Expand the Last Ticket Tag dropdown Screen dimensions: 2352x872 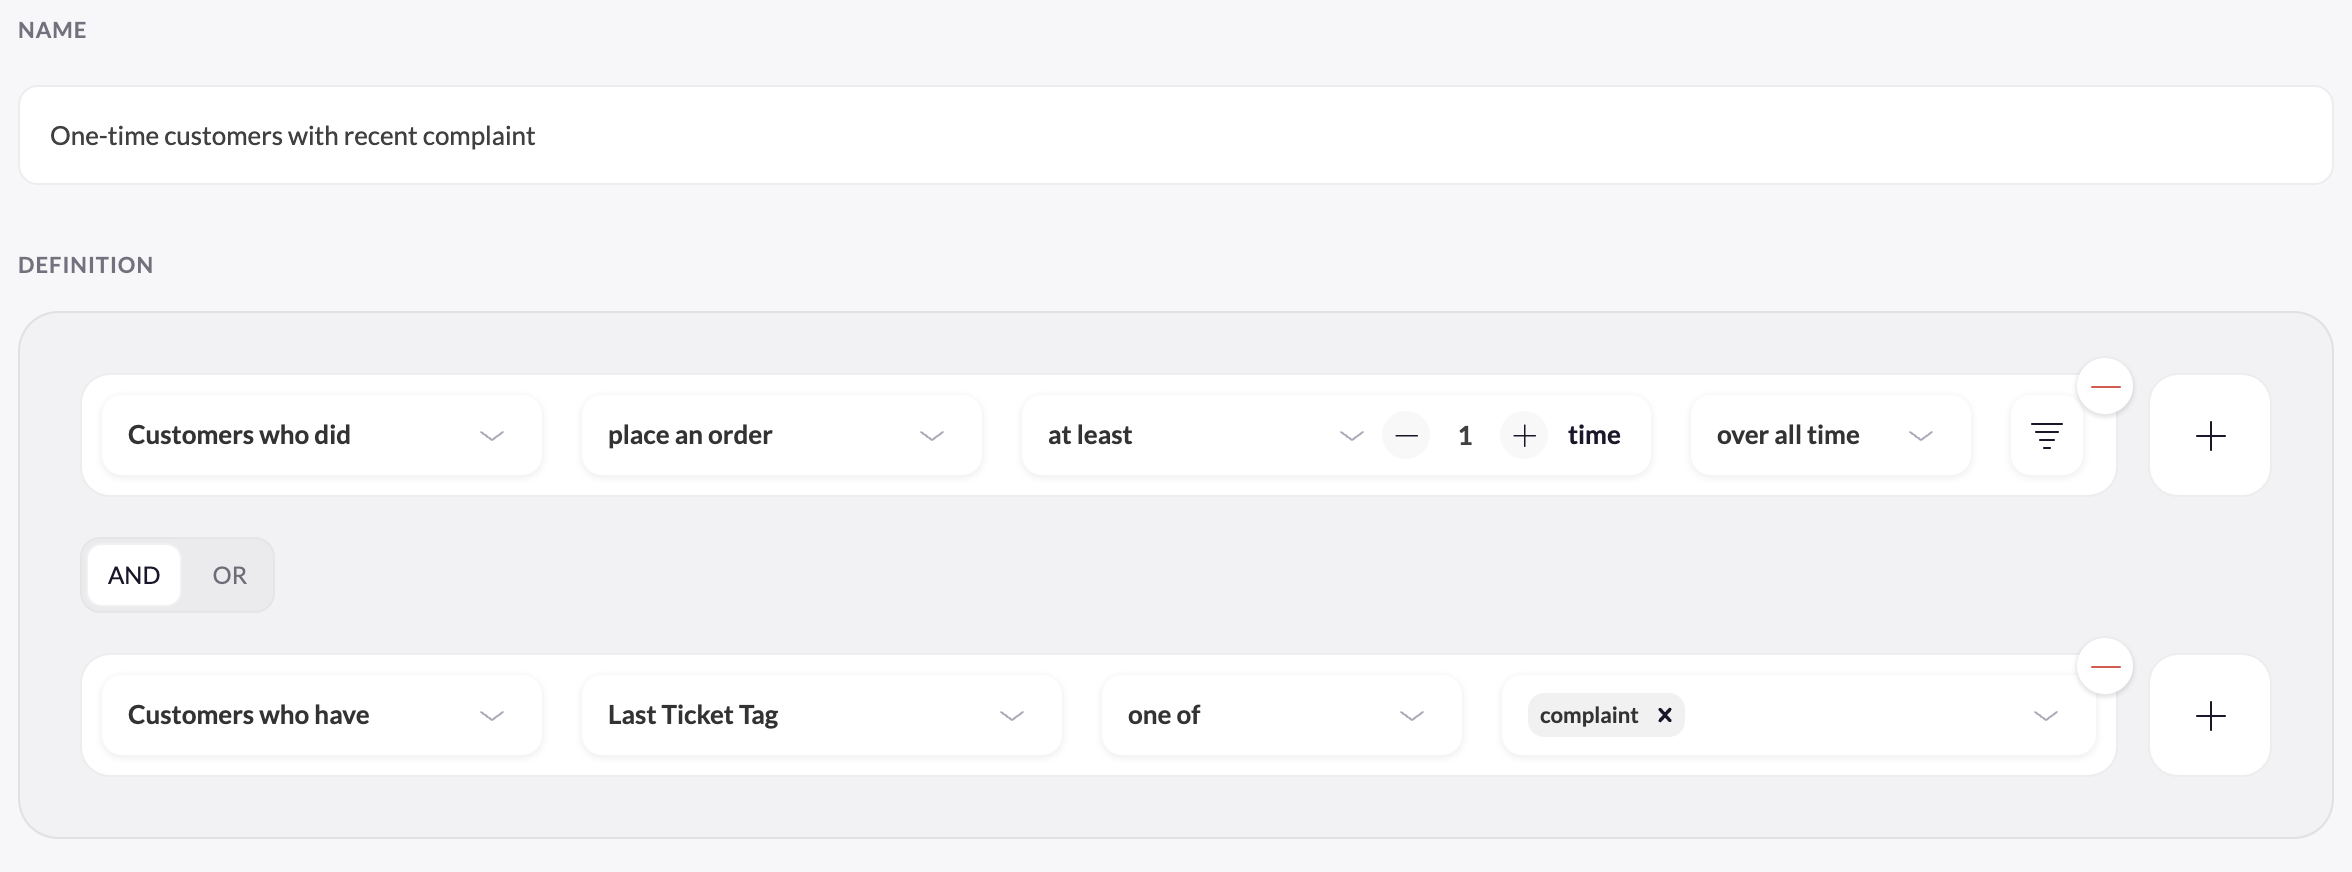[x=822, y=715]
